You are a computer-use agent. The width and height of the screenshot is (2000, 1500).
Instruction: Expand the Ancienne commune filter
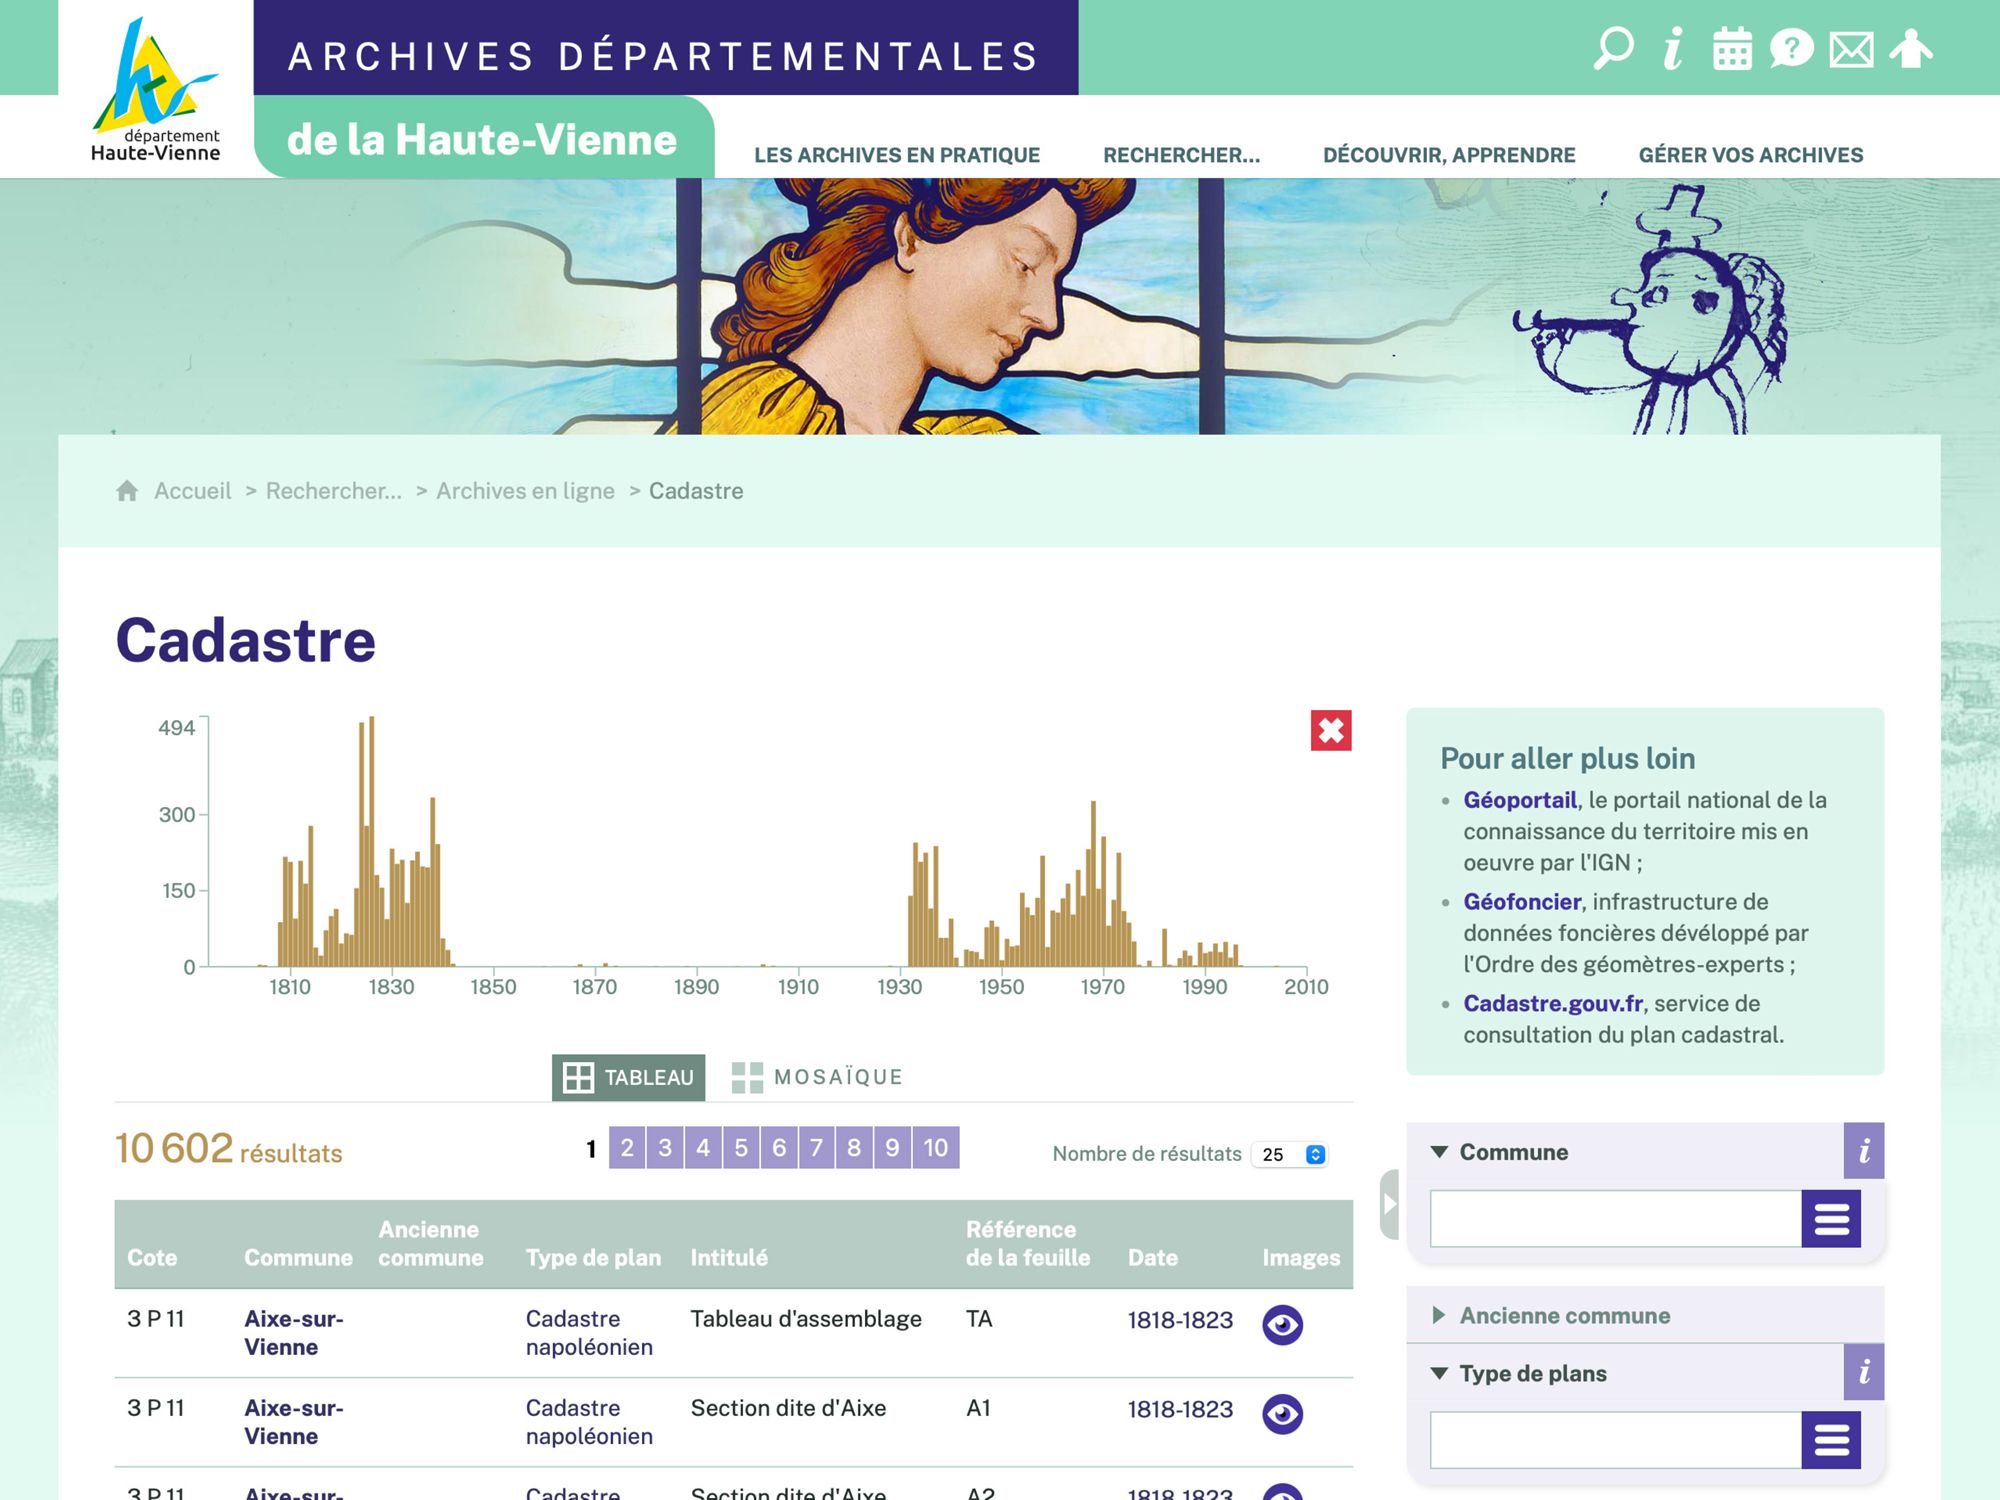[x=1564, y=1315]
